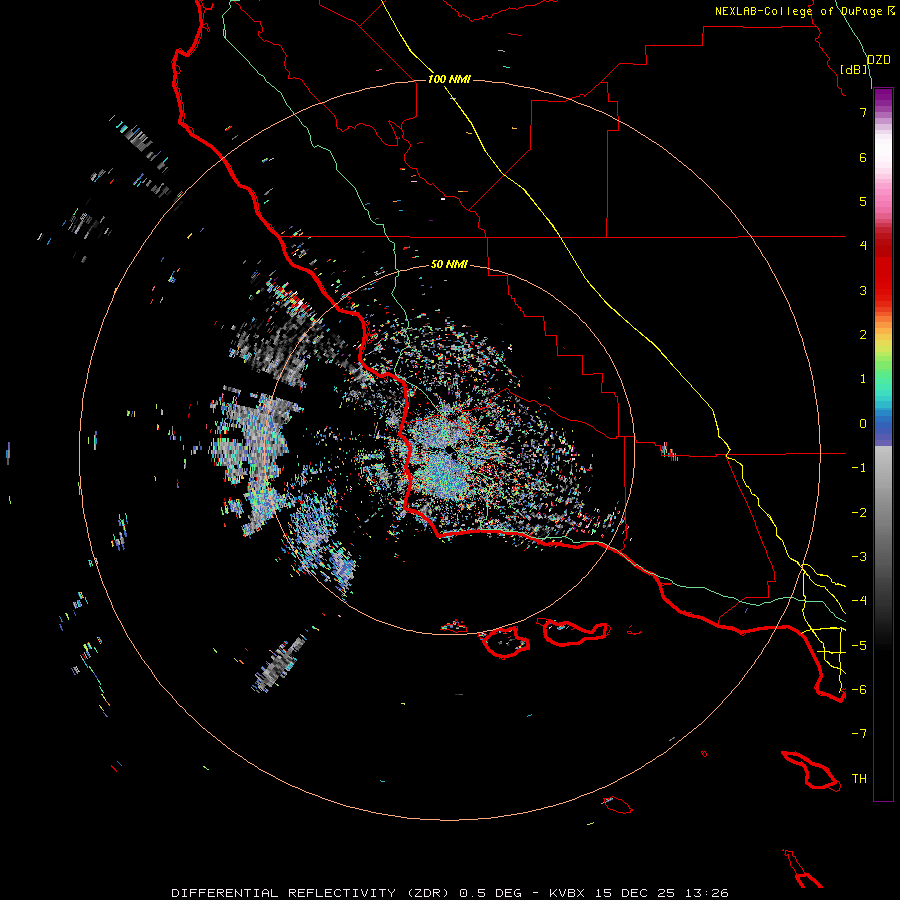The image size is (900, 900).
Task: Click the KVBX radar site at the rings' center
Action: 449,449
